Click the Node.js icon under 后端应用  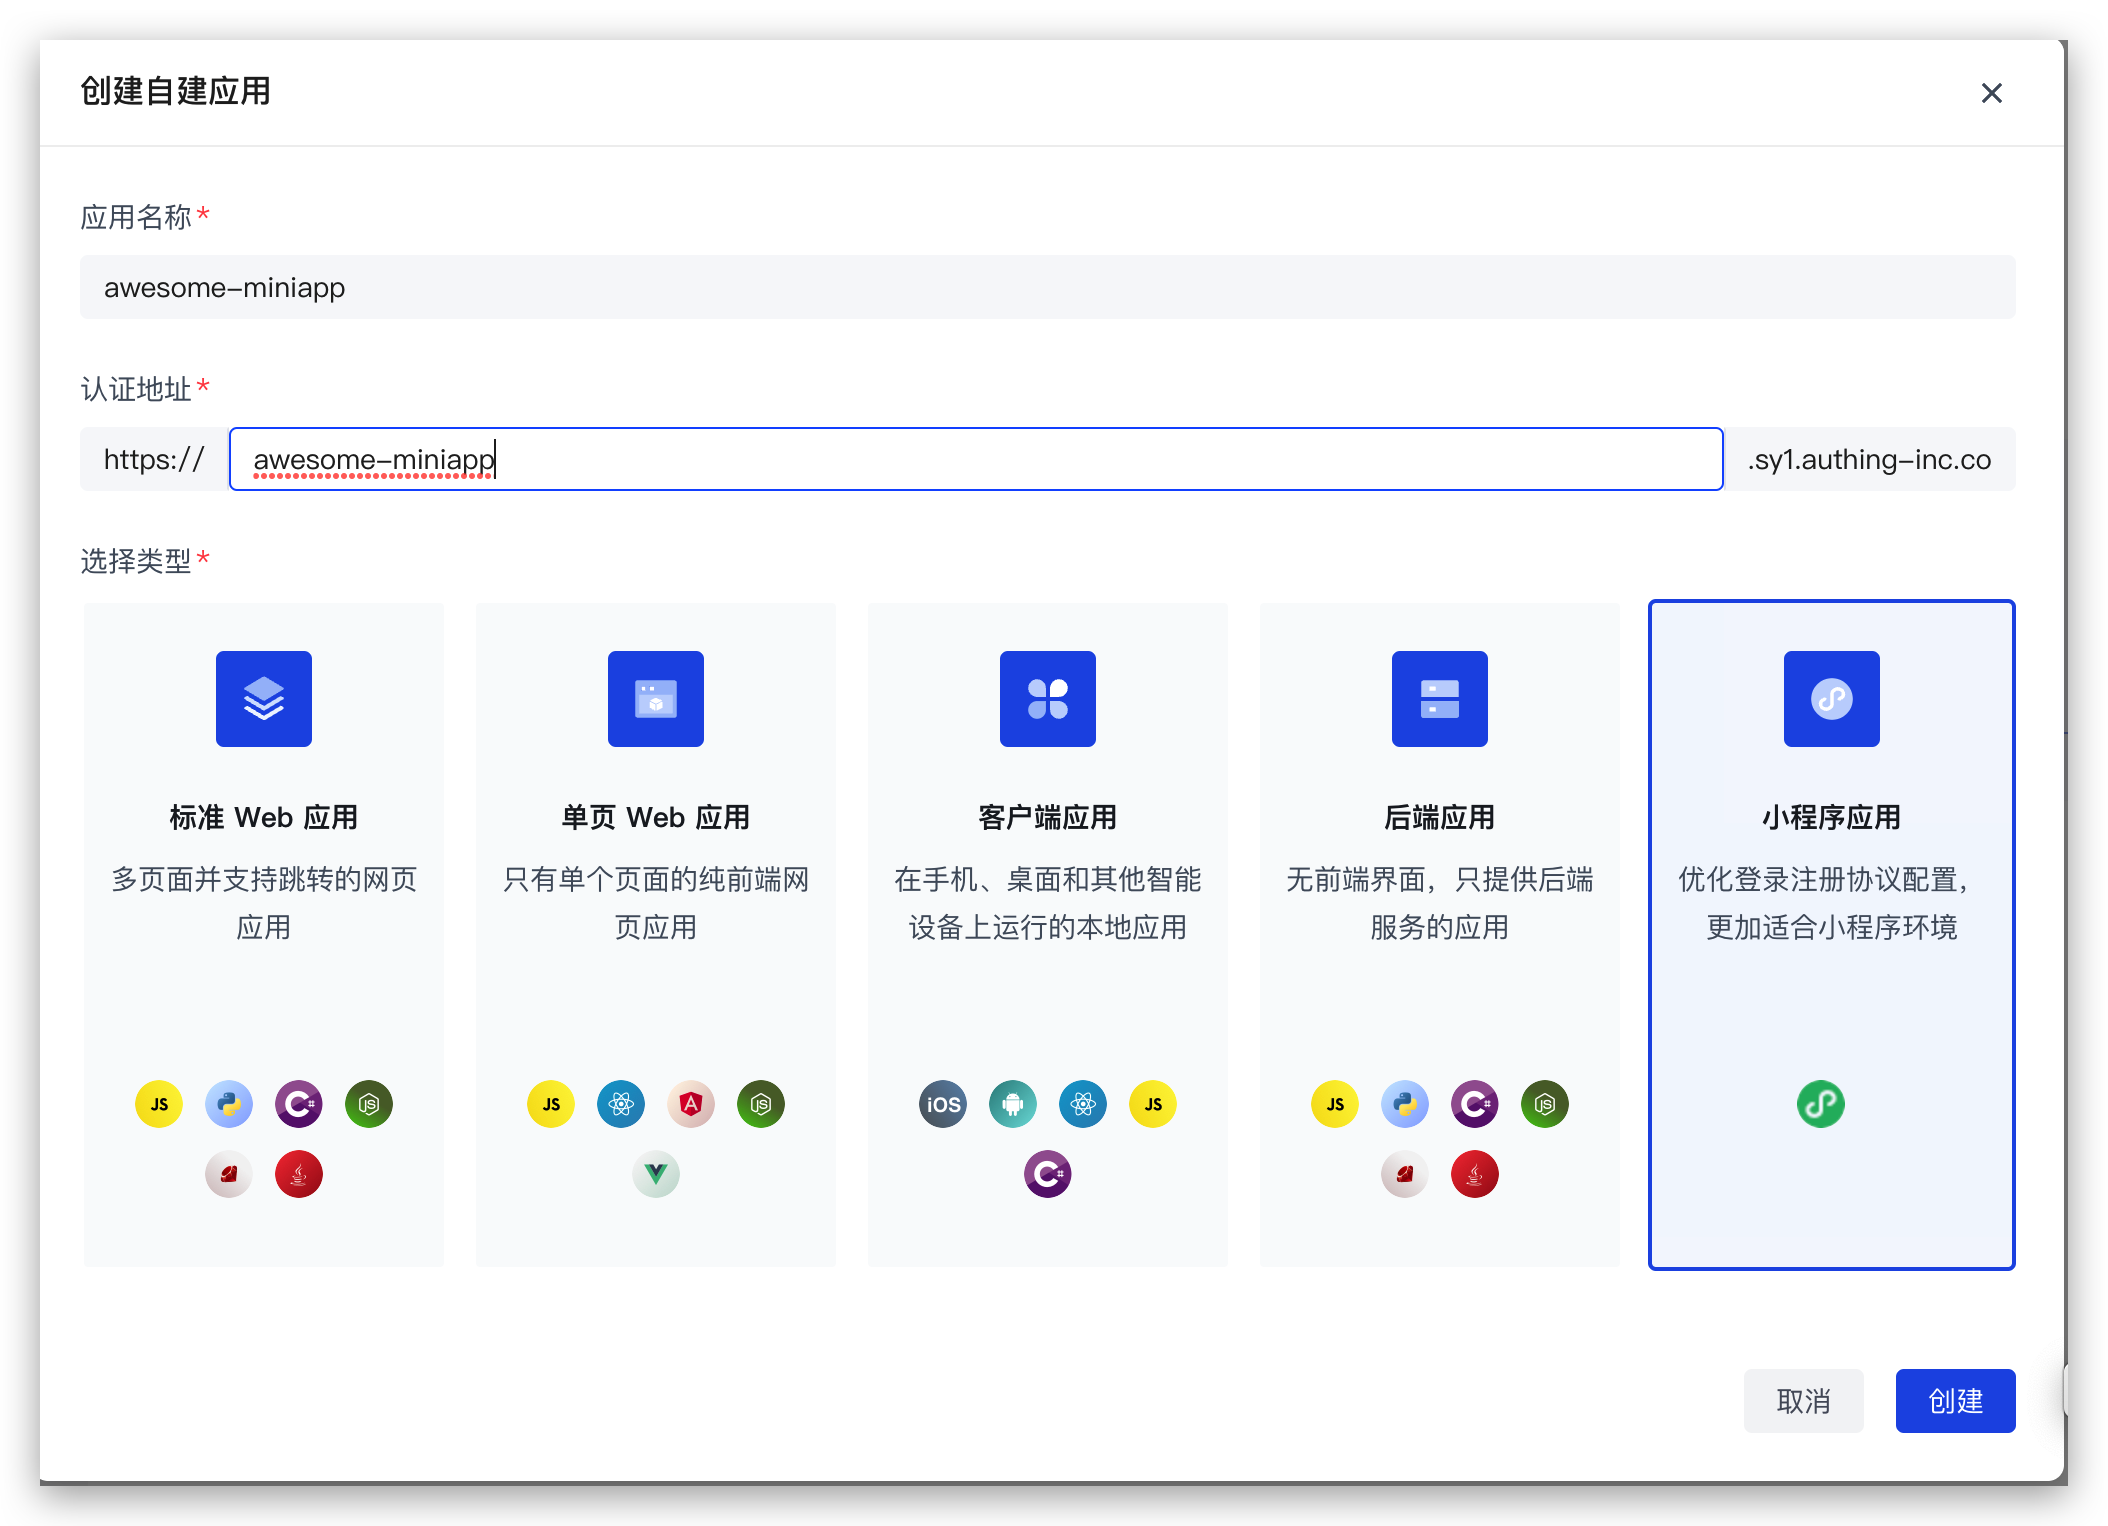[1544, 1104]
